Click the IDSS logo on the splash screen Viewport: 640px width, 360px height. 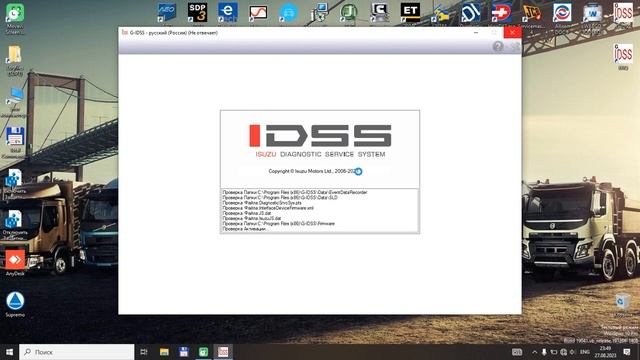(x=320, y=136)
